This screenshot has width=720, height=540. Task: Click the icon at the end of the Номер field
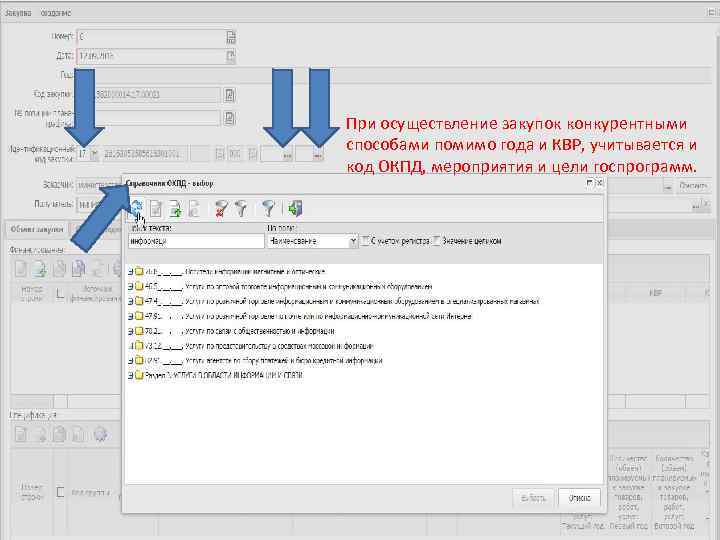click(x=231, y=37)
